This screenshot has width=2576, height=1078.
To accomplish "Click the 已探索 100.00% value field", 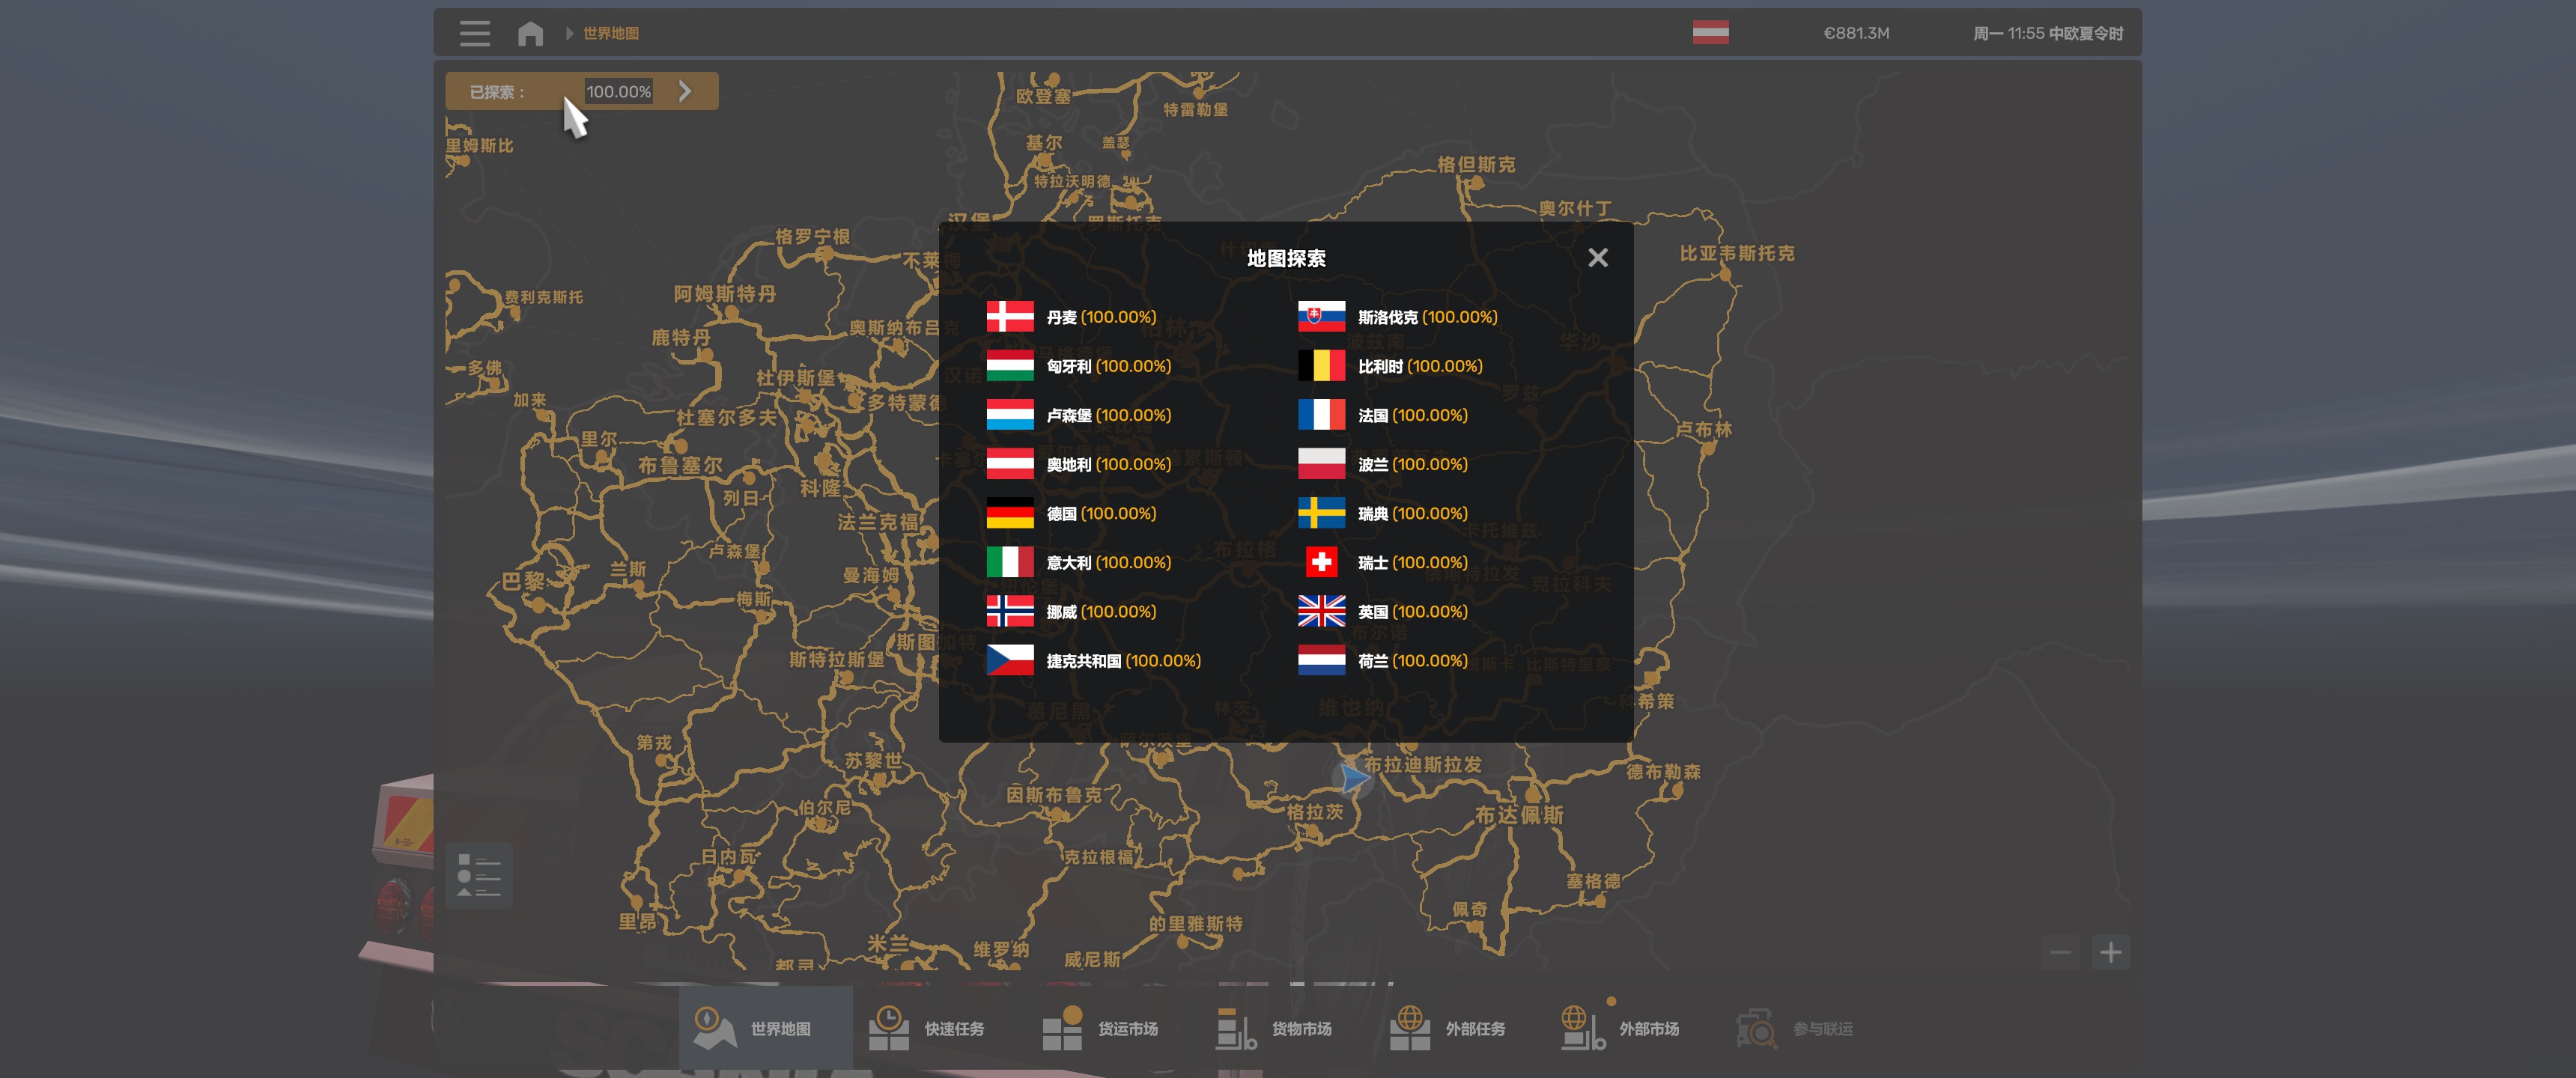I will [618, 91].
